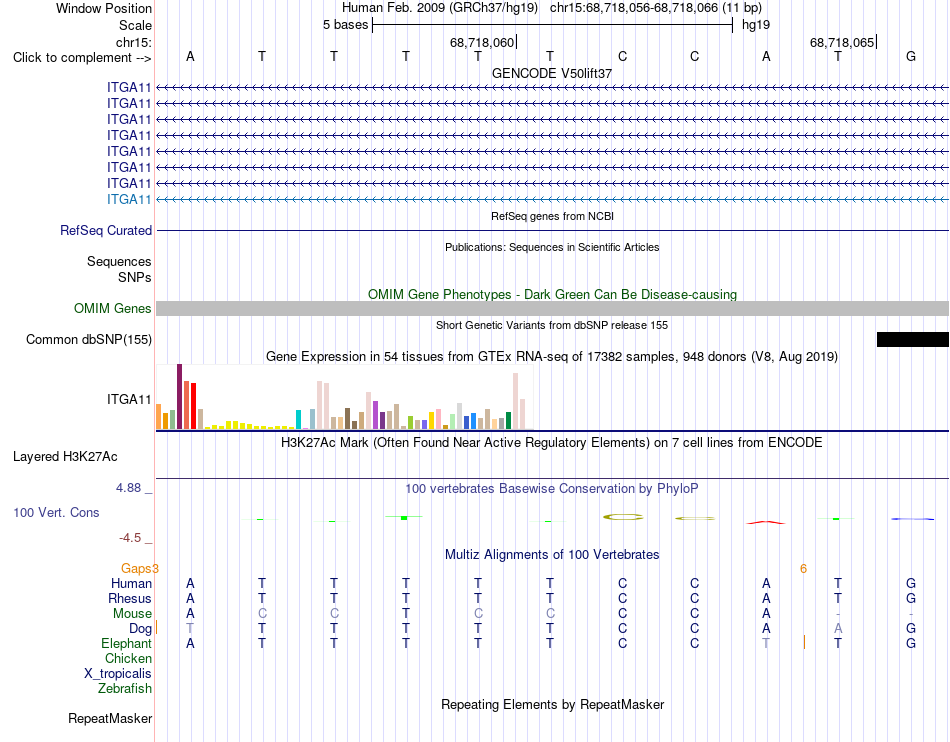950x742 pixels.
Task: Click the chr15: ruler label
Action: [x=133, y=42]
